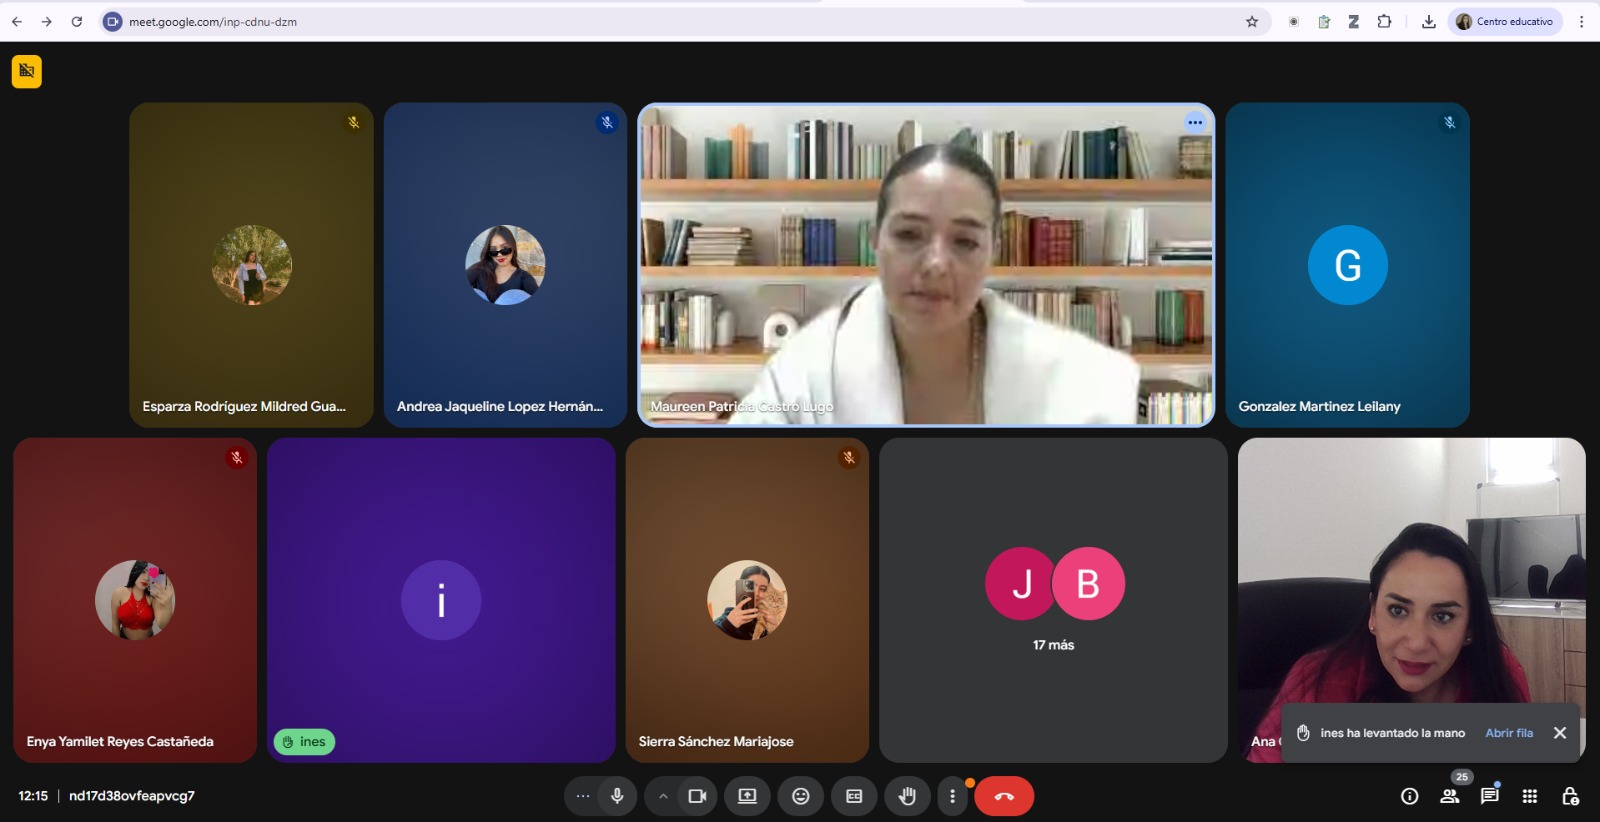Screen dimensions: 1600x822
Task: Open the activities grid icon
Action: tap(1529, 796)
